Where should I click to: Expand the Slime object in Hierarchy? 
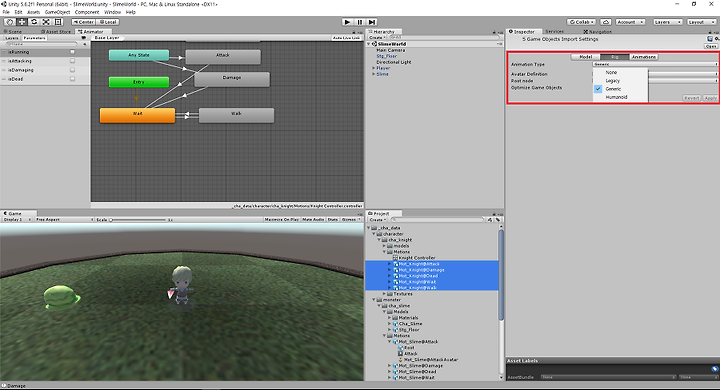click(374, 74)
